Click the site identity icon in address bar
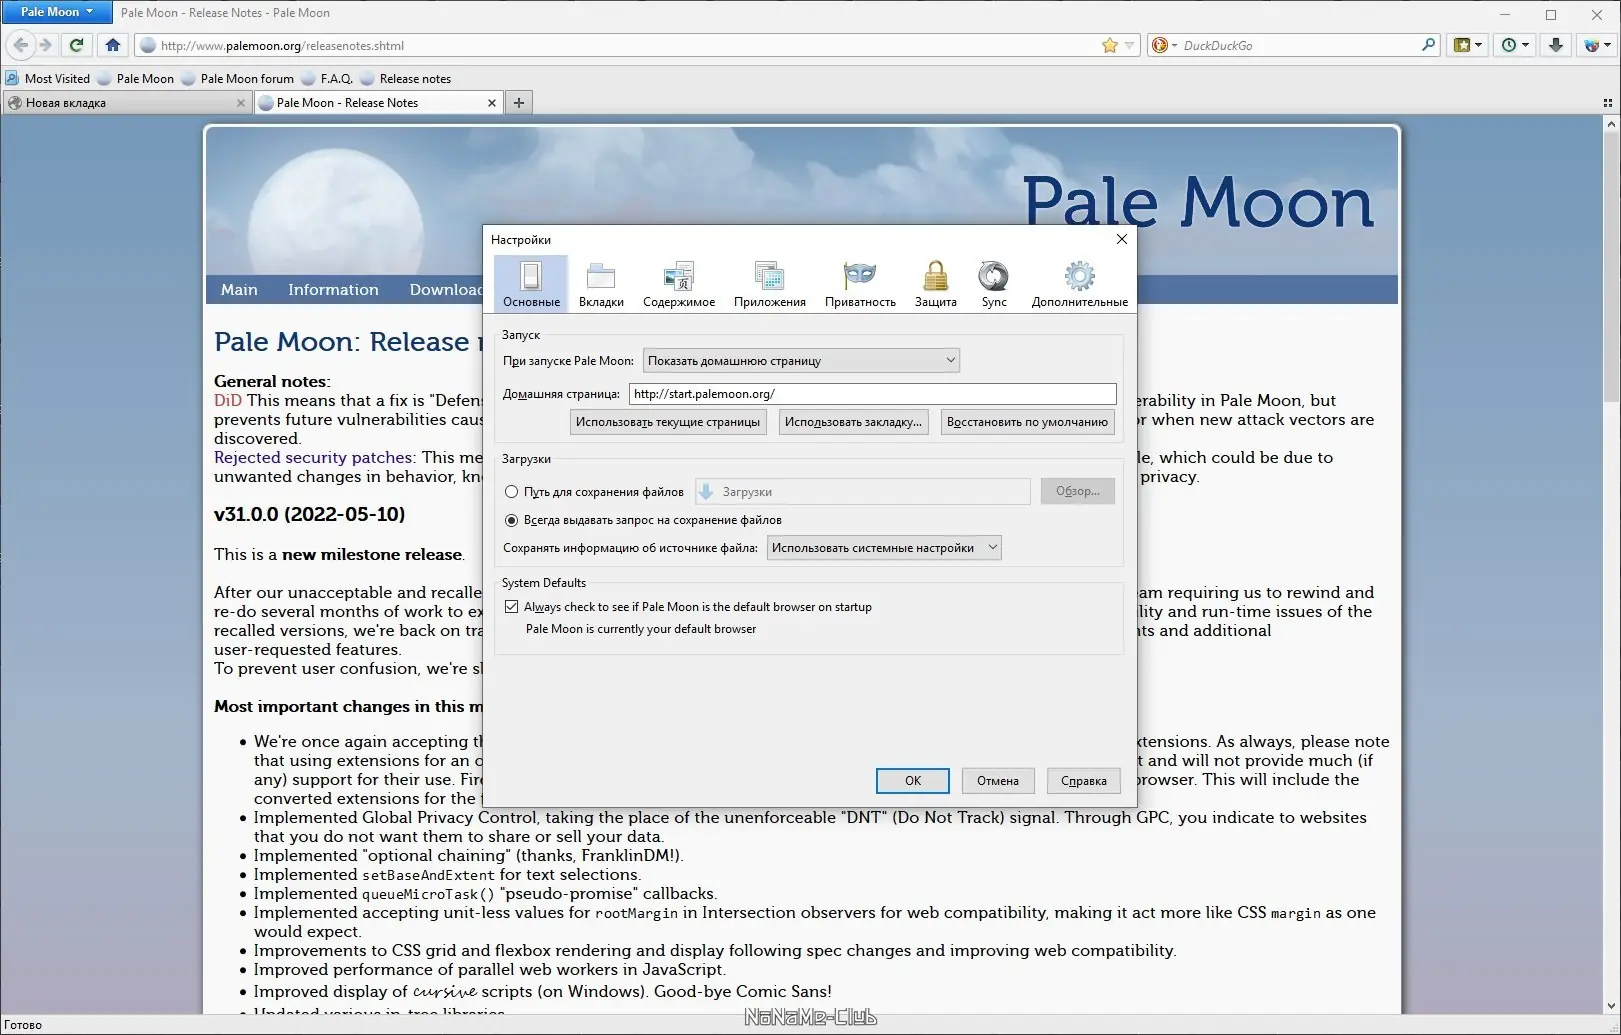The width and height of the screenshot is (1621, 1035). 147,45
